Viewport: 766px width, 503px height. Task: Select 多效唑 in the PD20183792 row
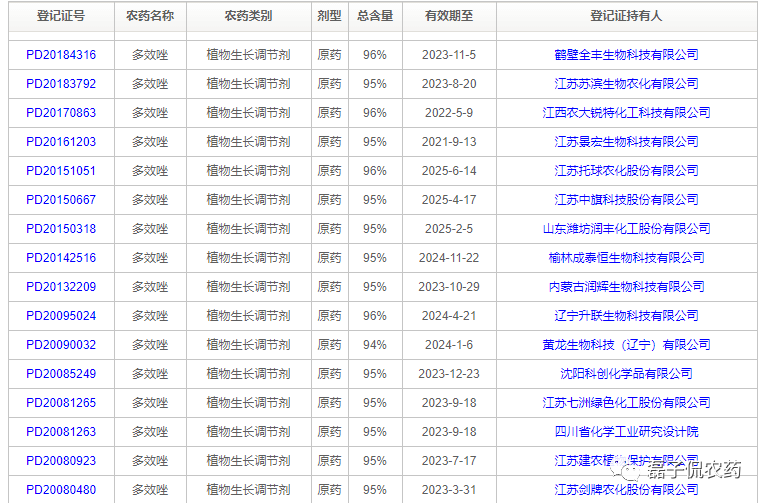pyautogui.click(x=150, y=84)
